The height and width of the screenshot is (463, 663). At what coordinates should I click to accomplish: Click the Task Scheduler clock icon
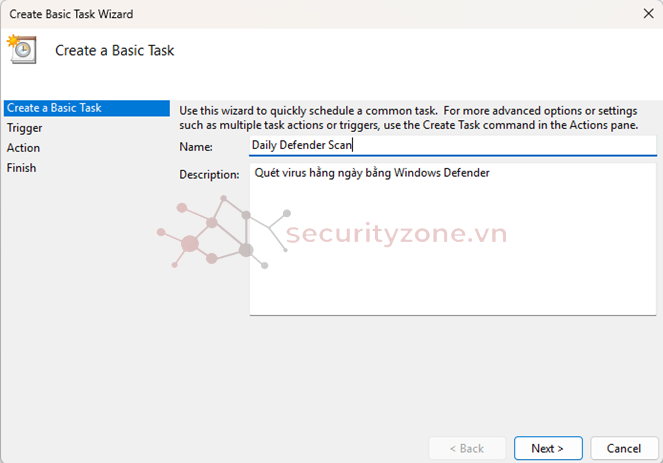tap(22, 49)
